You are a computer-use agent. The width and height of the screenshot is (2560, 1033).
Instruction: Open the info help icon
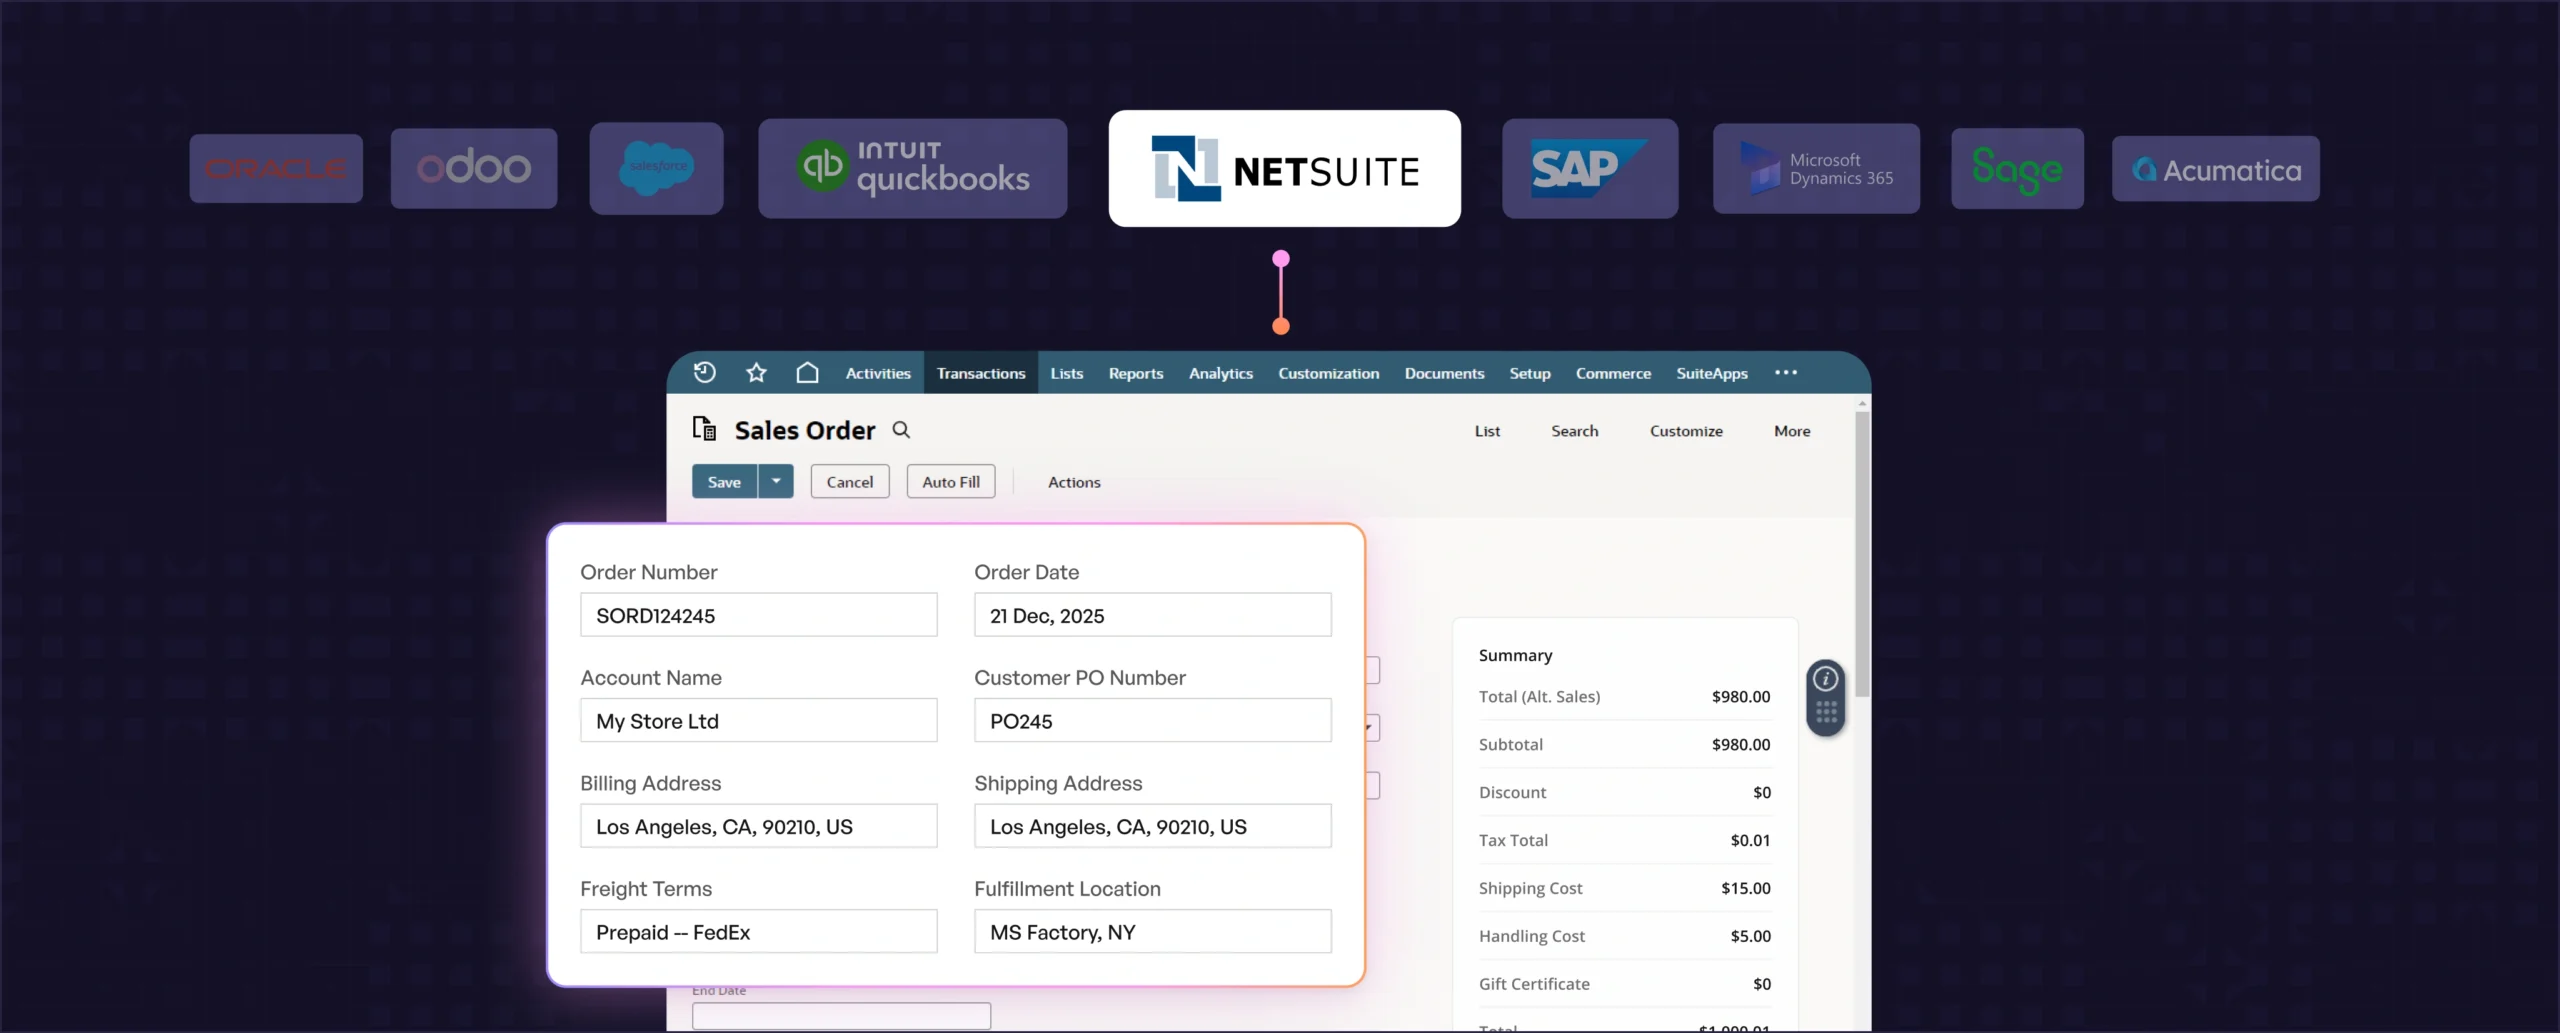tap(1826, 679)
